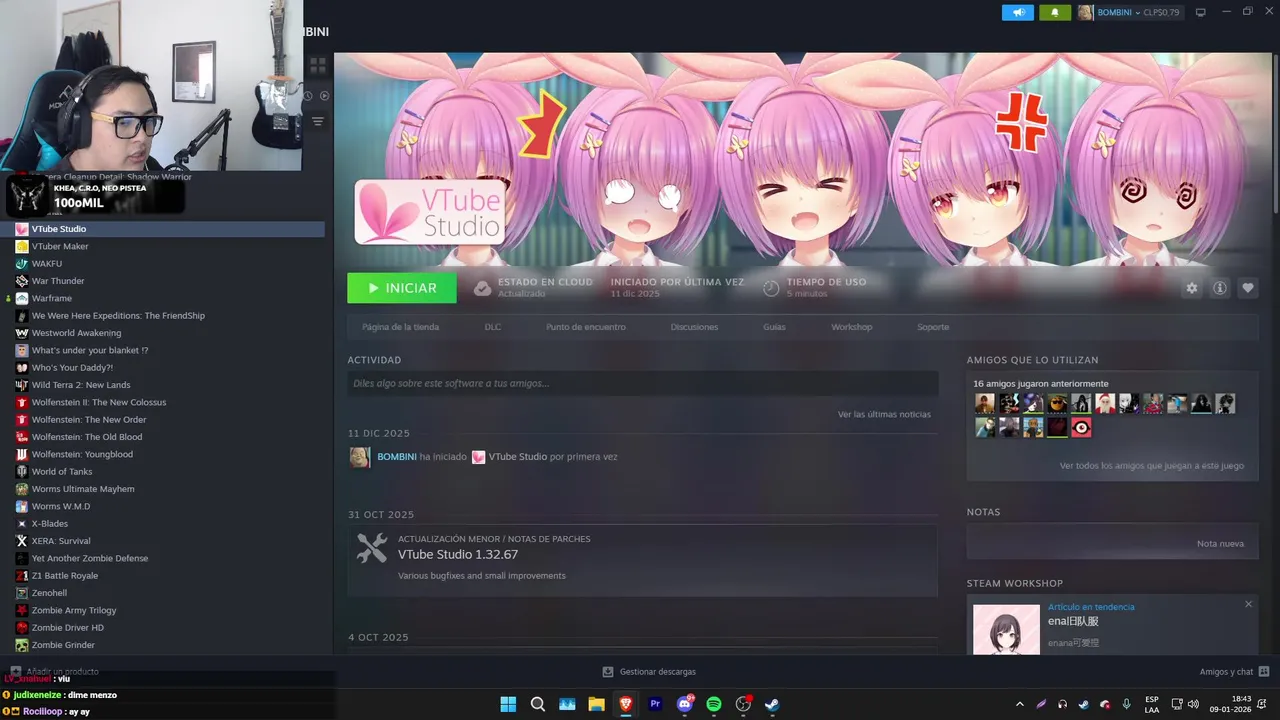Open Página de la tienda tab
This screenshot has width=1280, height=720.
tap(400, 327)
